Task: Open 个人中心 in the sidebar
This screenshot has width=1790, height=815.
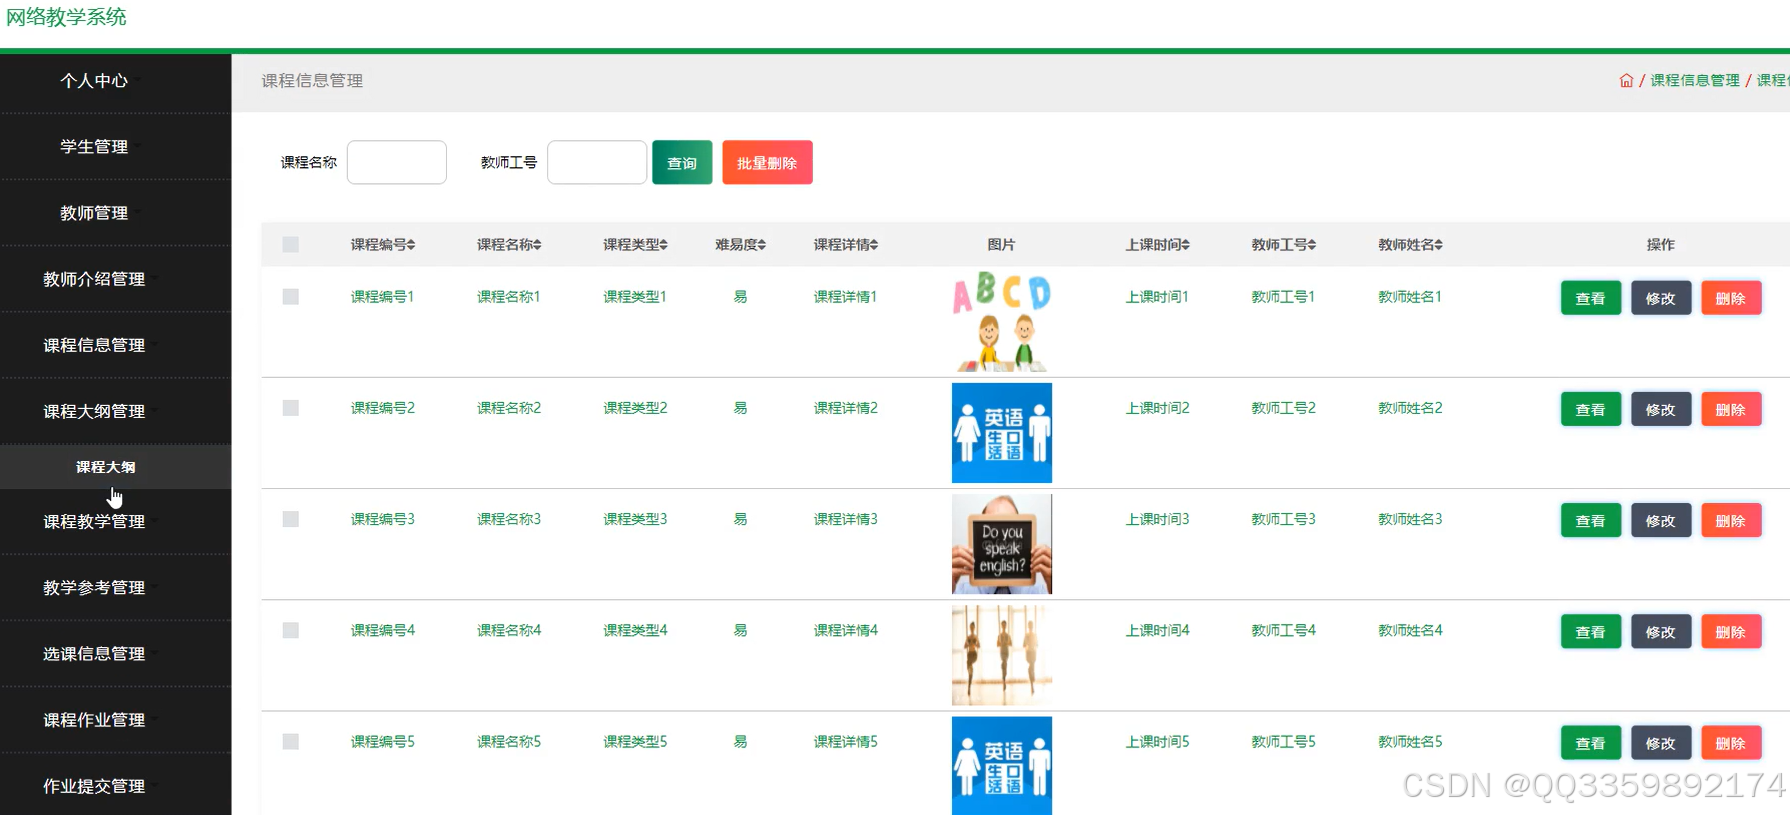Action: [x=115, y=81]
